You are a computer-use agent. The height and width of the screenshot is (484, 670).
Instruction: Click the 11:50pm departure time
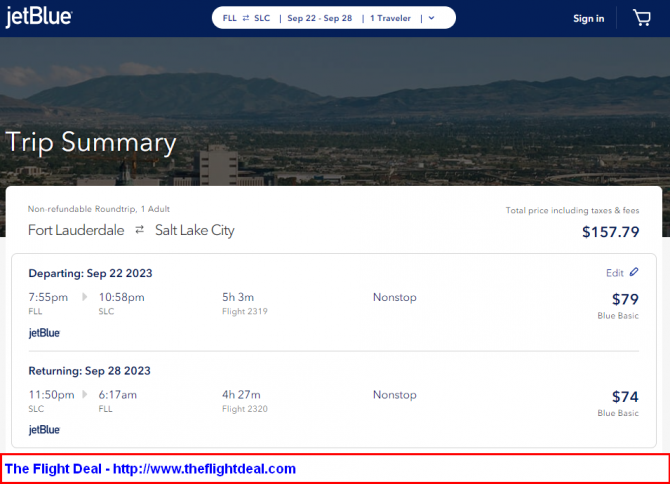coord(51,394)
